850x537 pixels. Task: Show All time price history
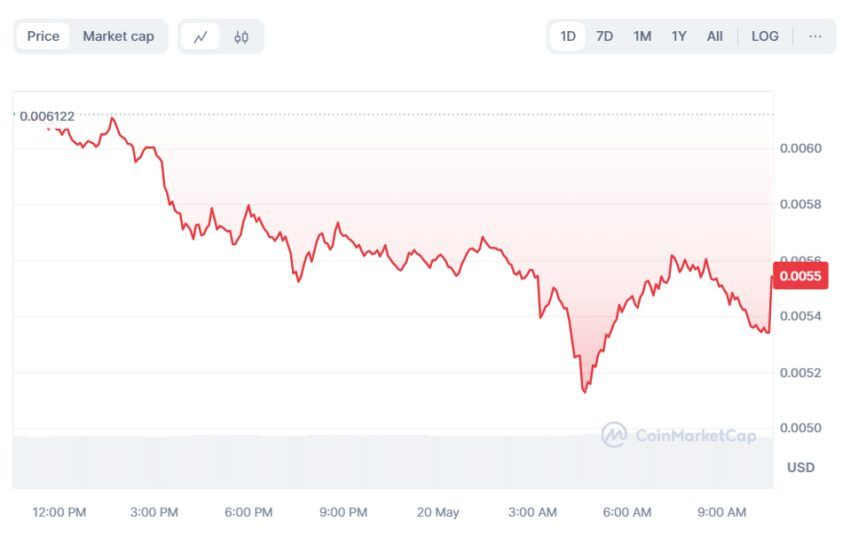point(714,36)
